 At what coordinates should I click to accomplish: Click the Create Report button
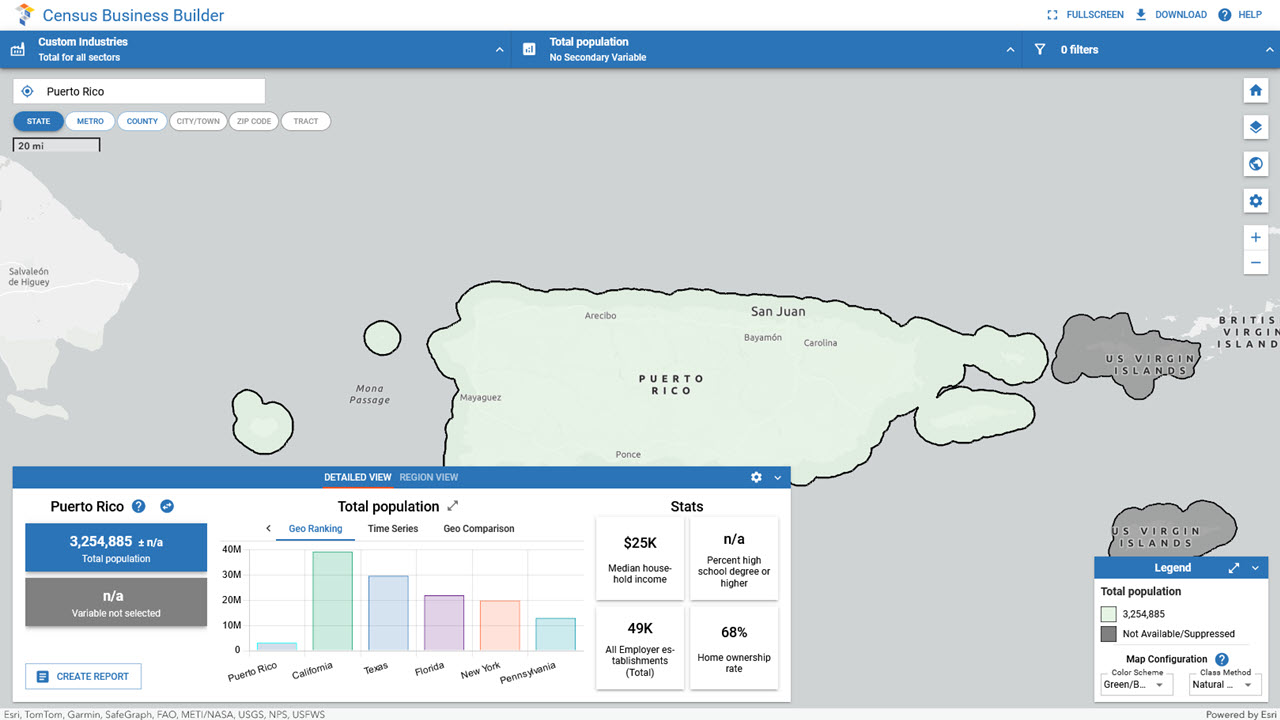pyautogui.click(x=83, y=676)
